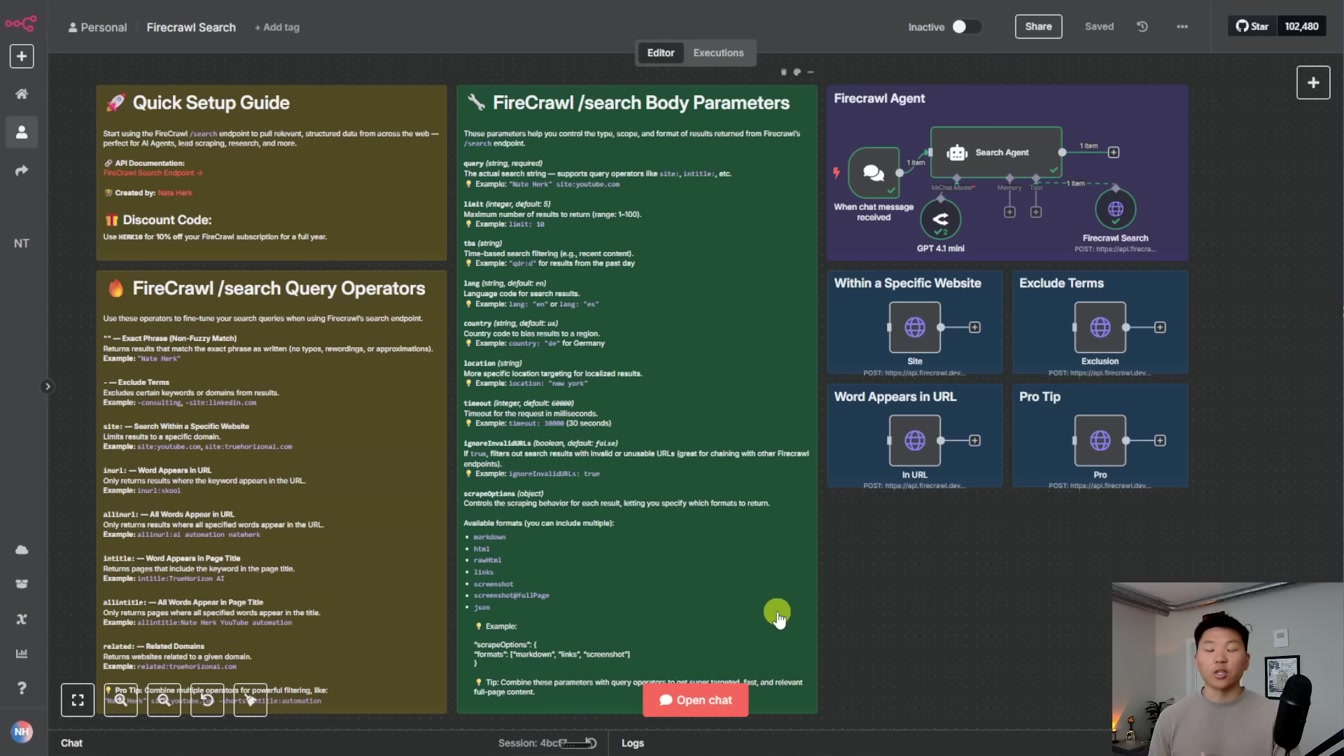1344x756 pixels.
Task: Switch to the Executions tab
Action: coord(718,53)
